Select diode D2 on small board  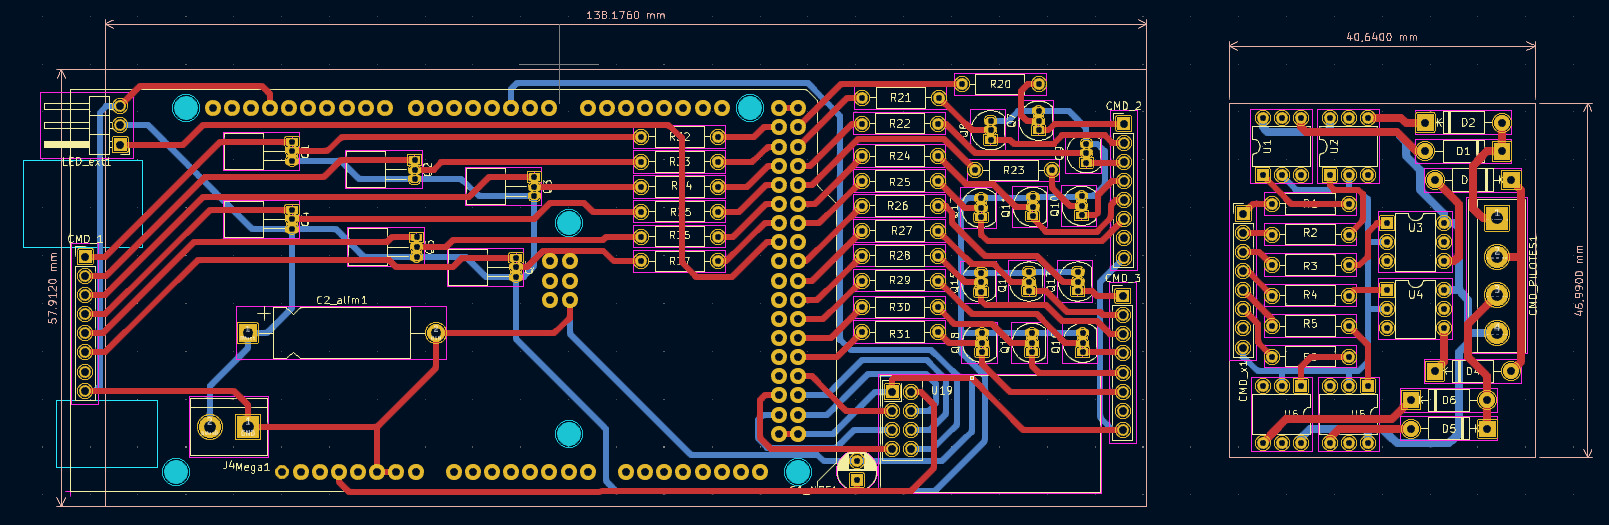pyautogui.click(x=1463, y=122)
